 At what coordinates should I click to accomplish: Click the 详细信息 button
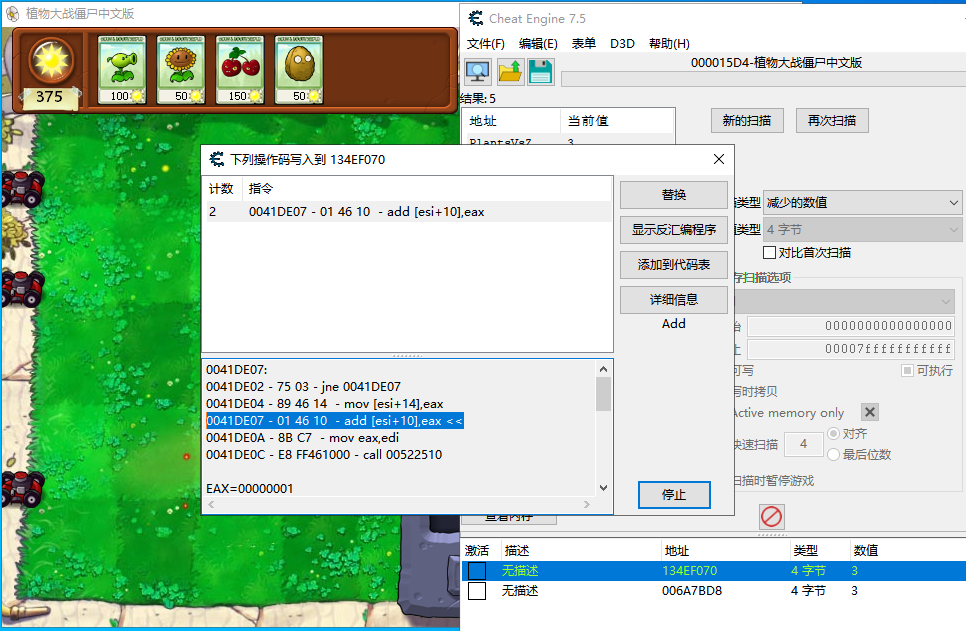point(673,300)
